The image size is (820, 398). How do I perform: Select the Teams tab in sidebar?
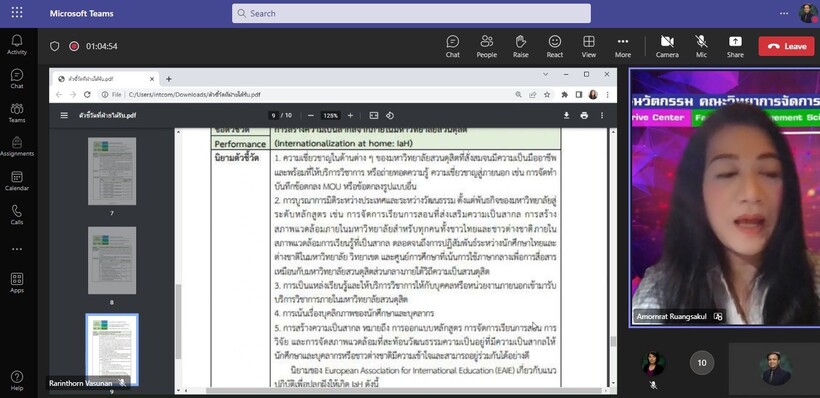(17, 113)
